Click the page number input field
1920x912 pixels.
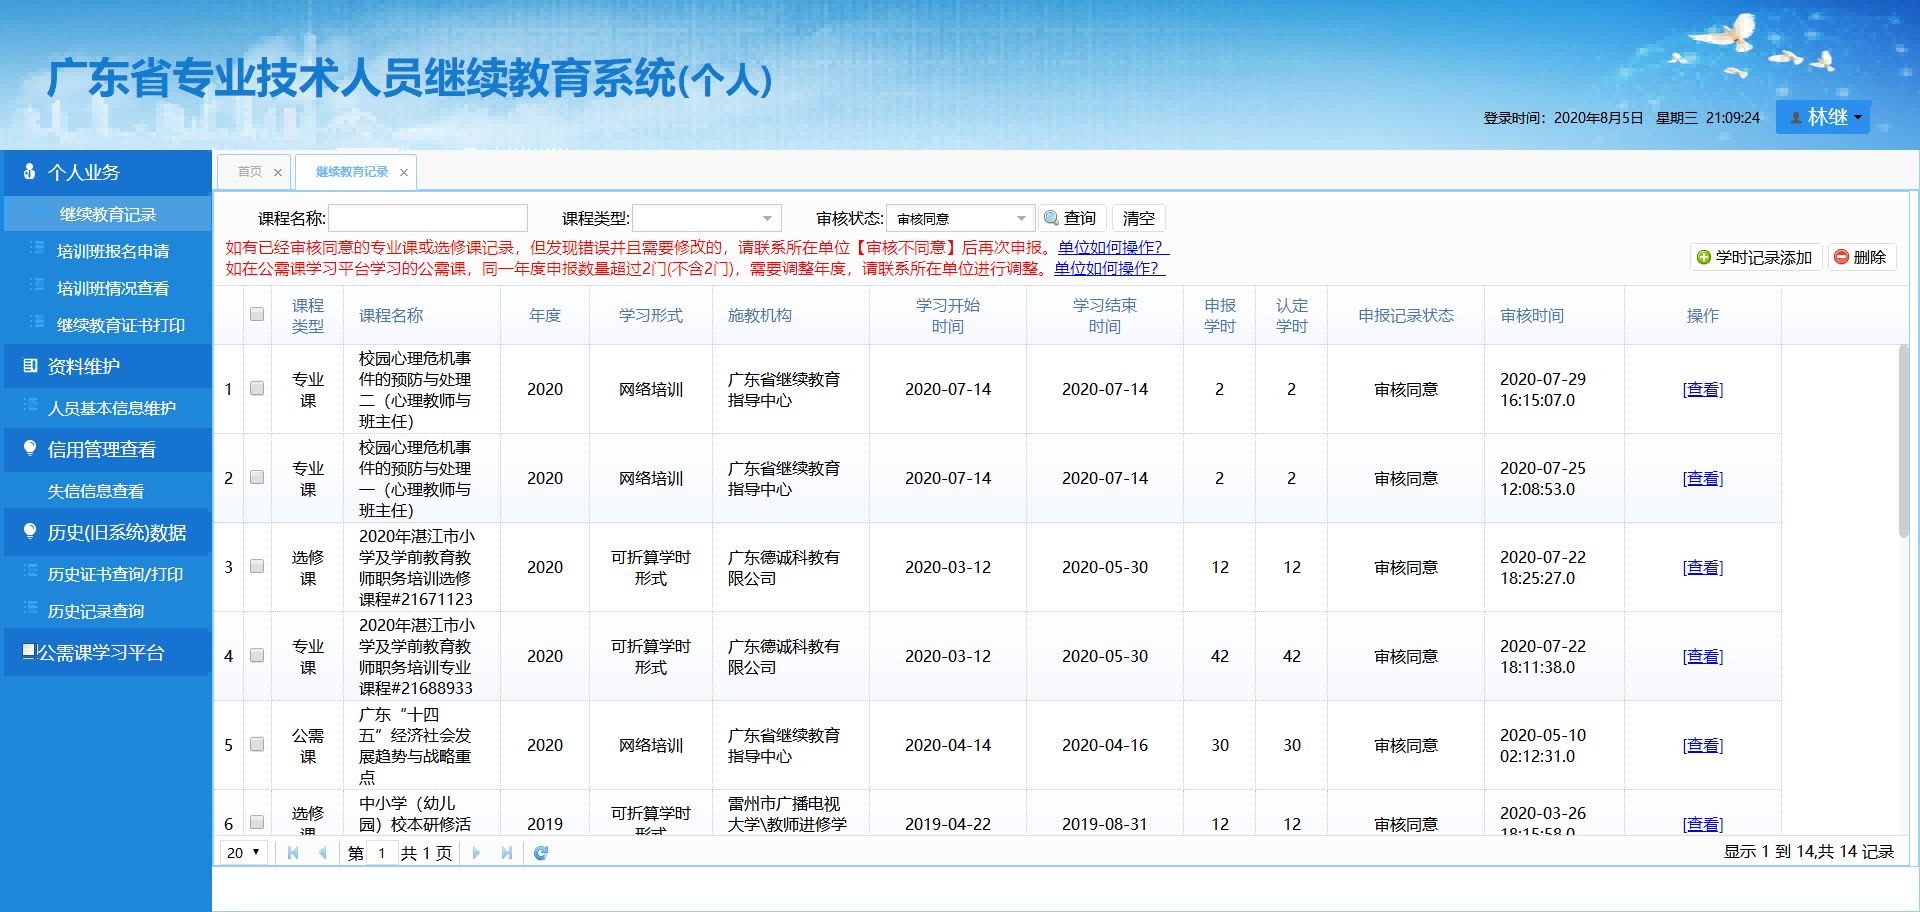point(382,853)
